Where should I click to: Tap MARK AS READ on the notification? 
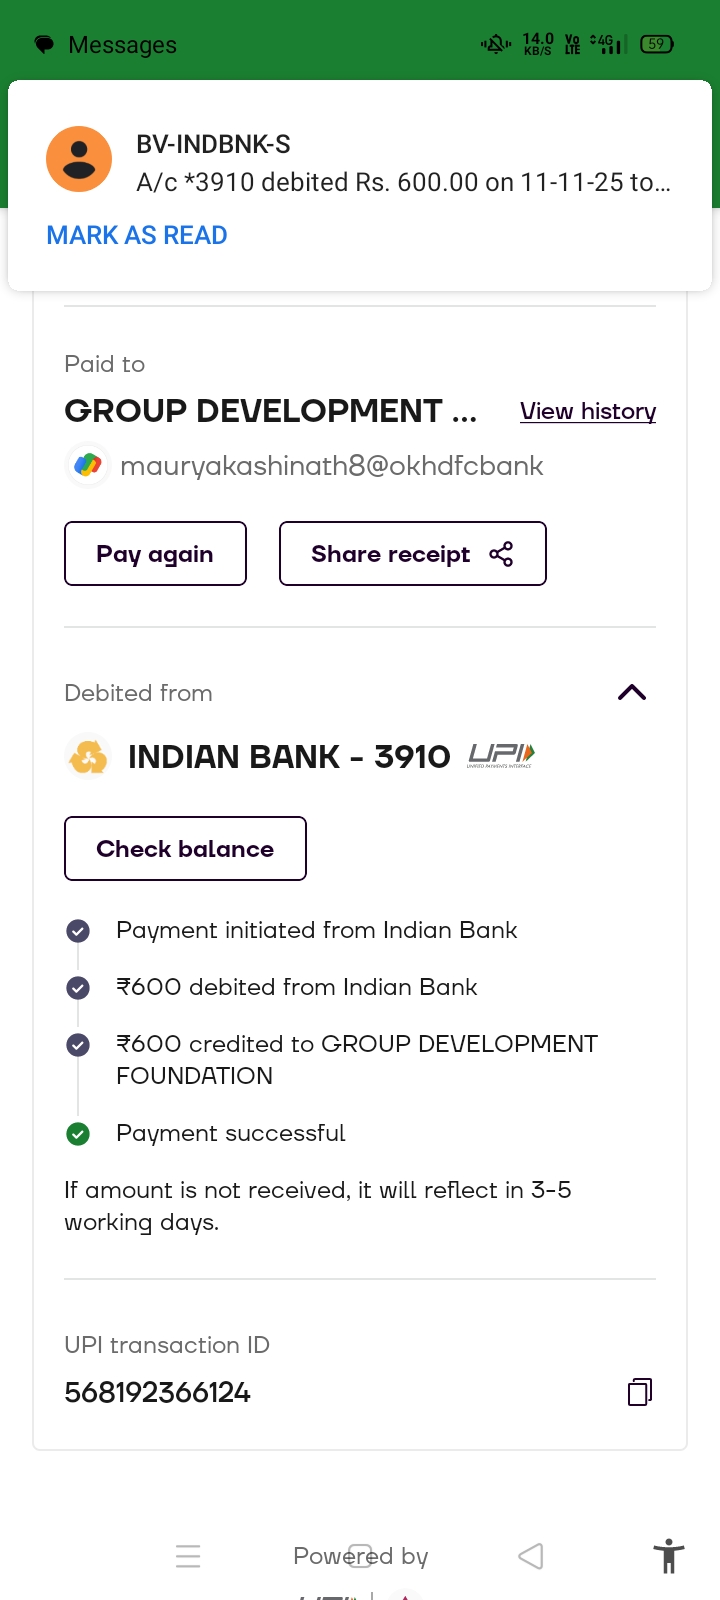pos(137,235)
